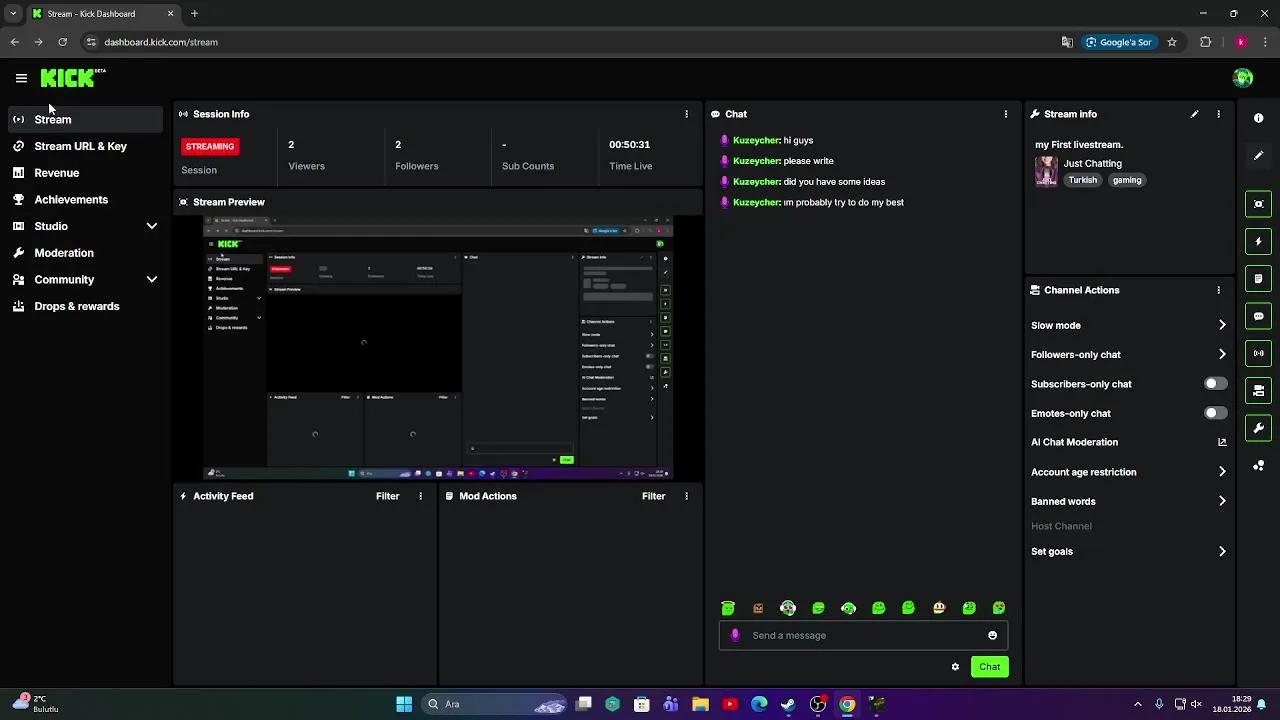Viewport: 1280px width, 720px height.
Task: Toggle document widget icon in sidebar
Action: (x=1258, y=278)
